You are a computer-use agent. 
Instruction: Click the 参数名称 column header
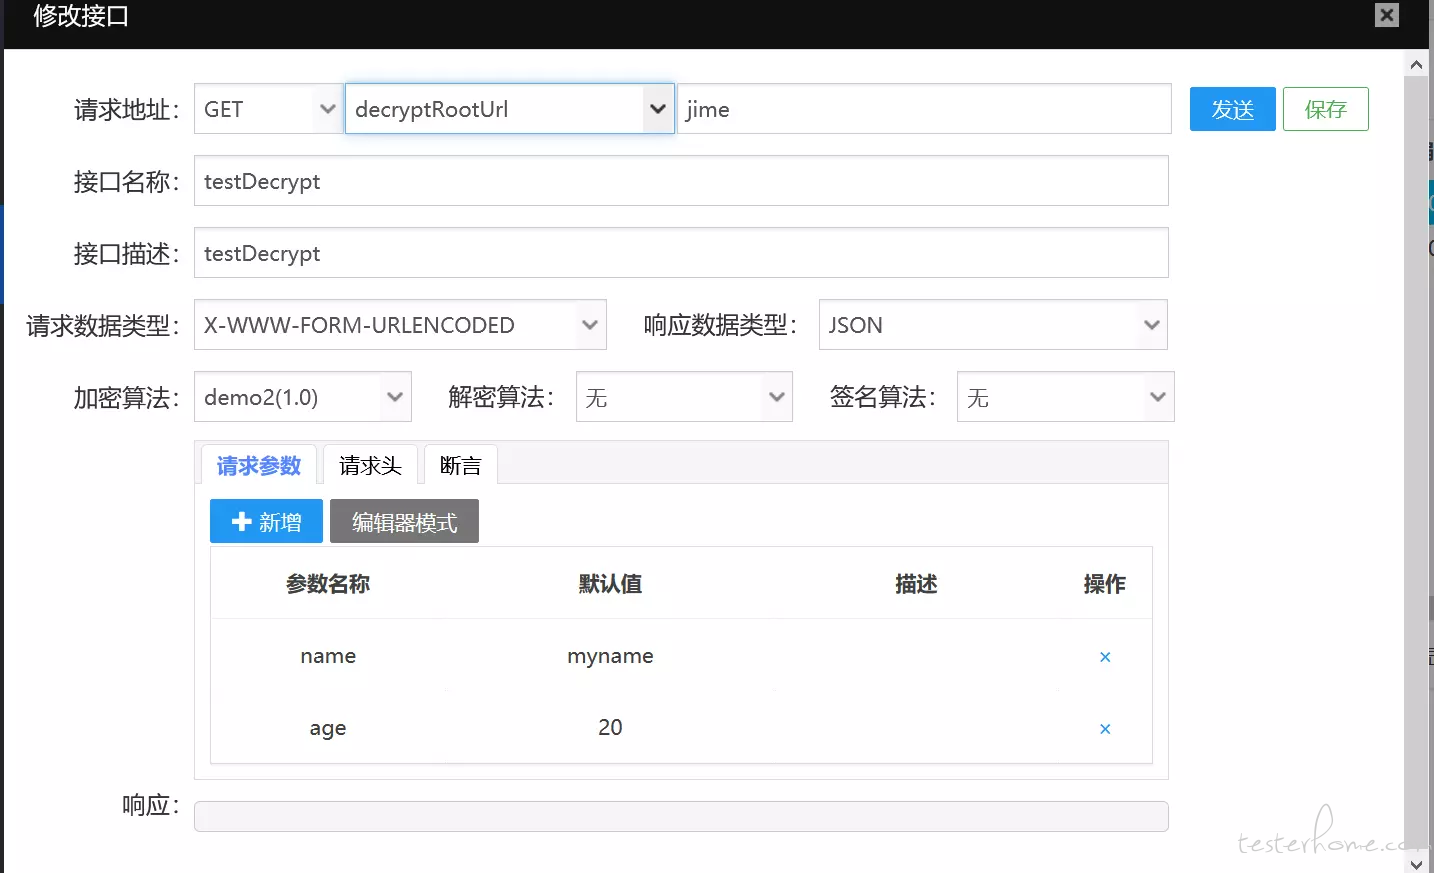328,584
